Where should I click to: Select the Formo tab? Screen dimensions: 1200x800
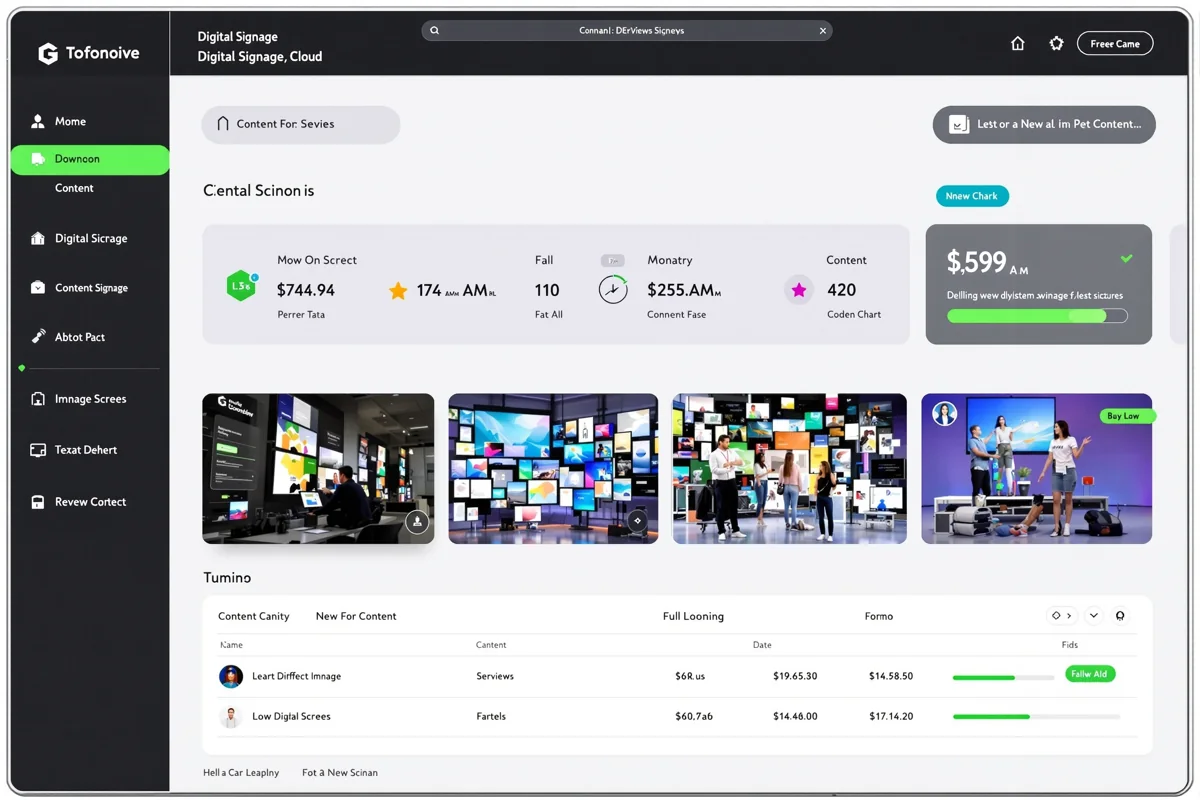point(879,616)
